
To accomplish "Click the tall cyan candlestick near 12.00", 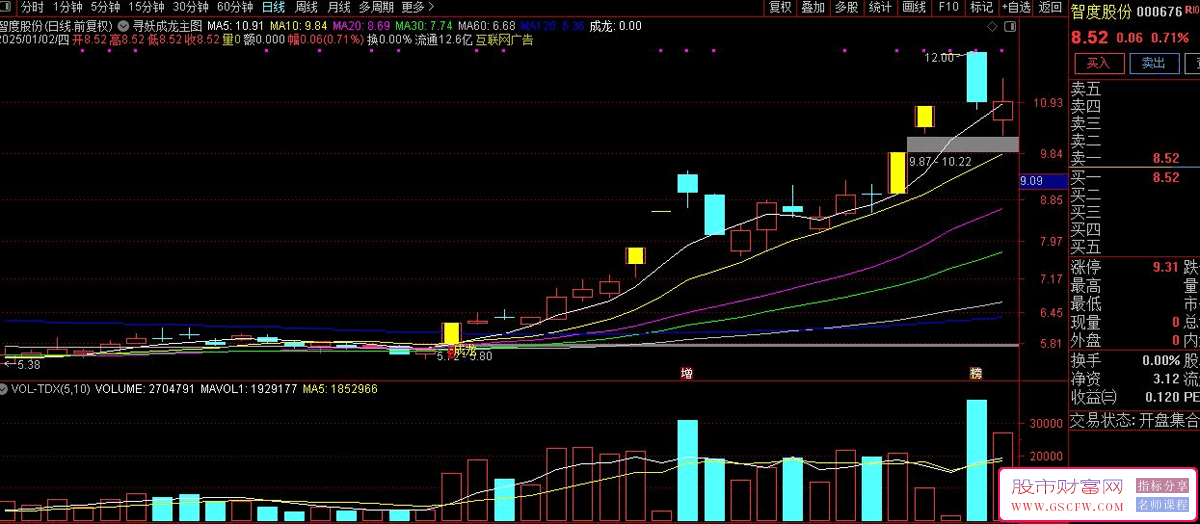I will [x=976, y=77].
